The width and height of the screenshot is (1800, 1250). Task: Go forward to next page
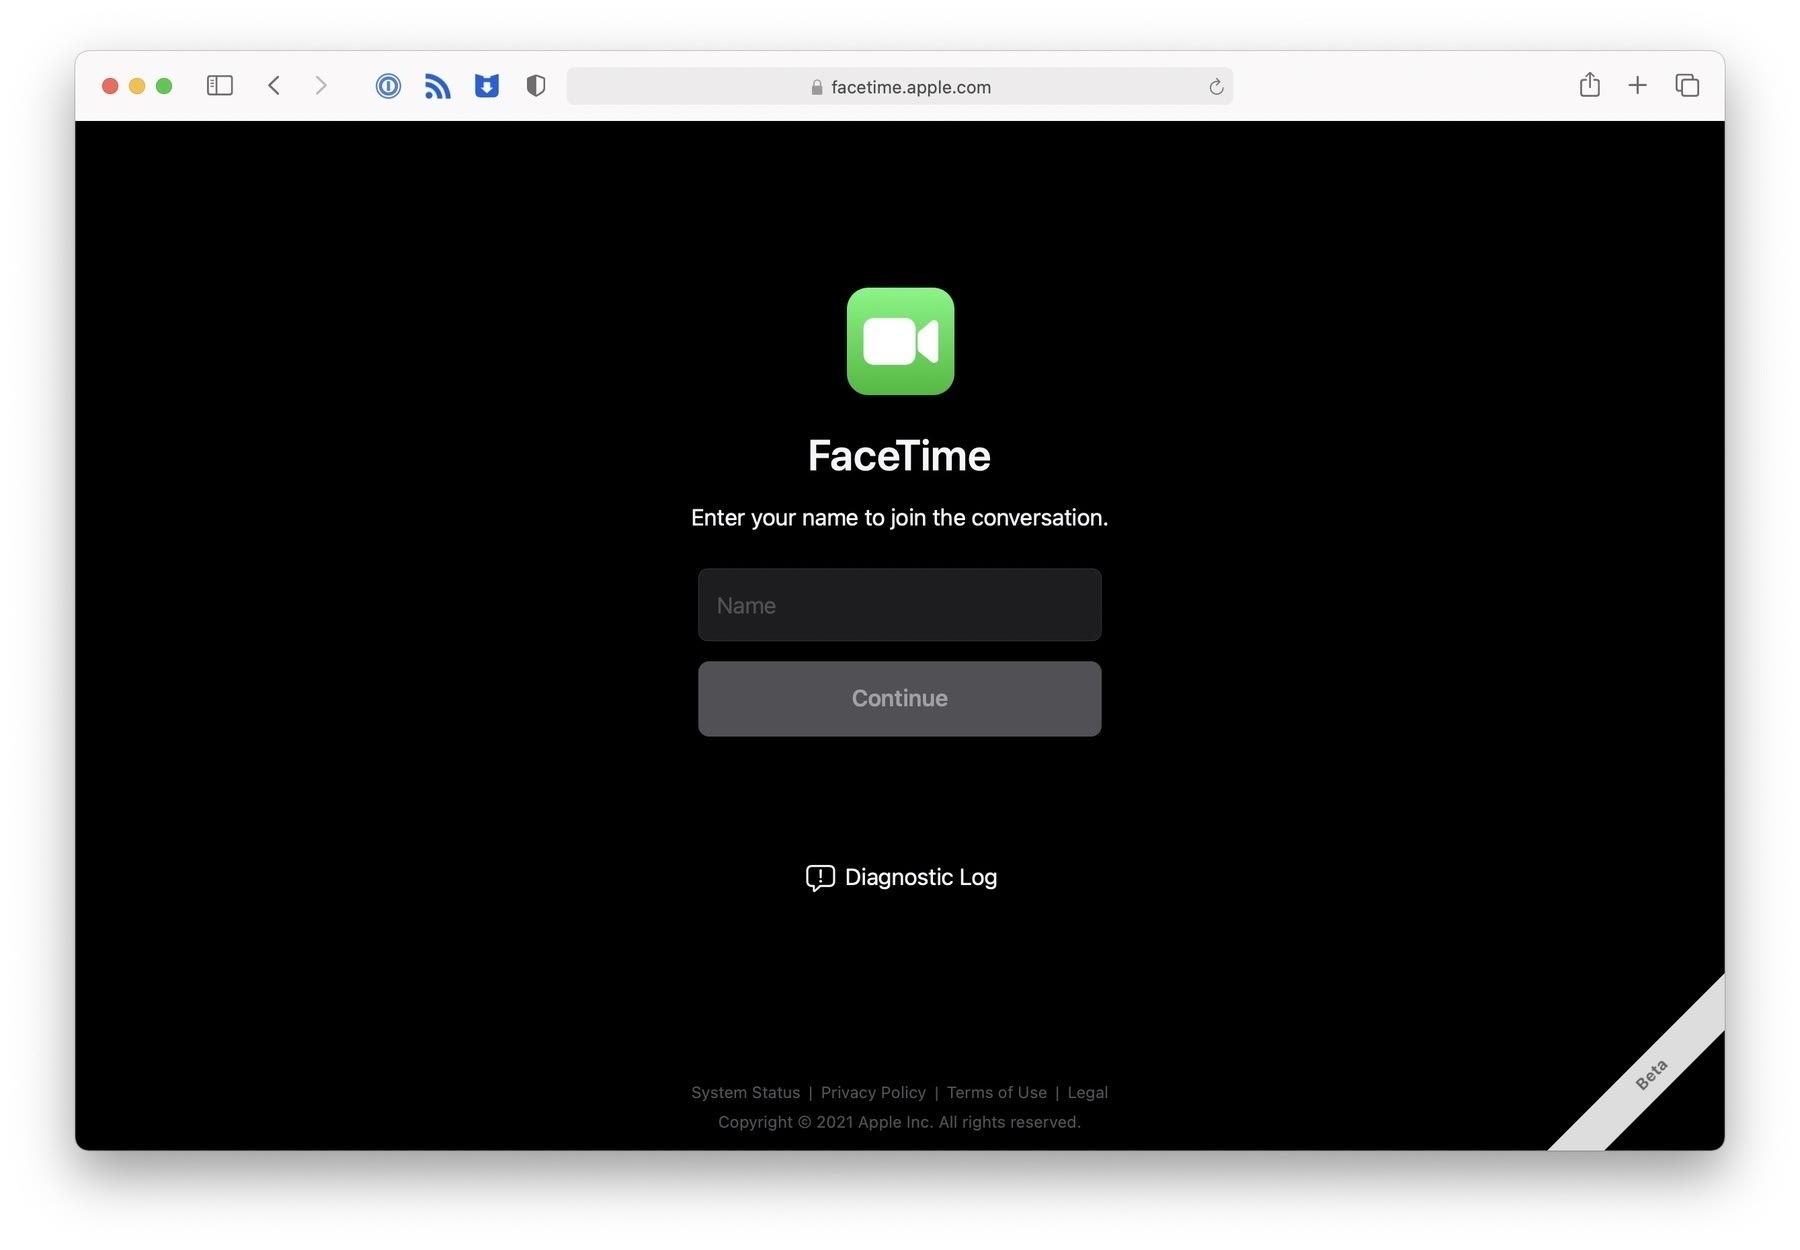(x=321, y=86)
